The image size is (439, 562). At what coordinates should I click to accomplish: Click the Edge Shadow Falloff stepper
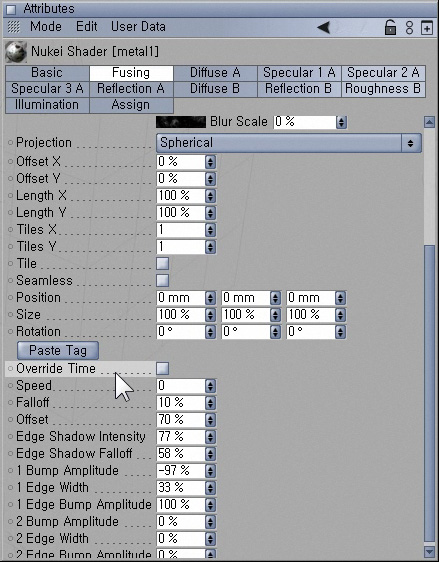(210, 454)
